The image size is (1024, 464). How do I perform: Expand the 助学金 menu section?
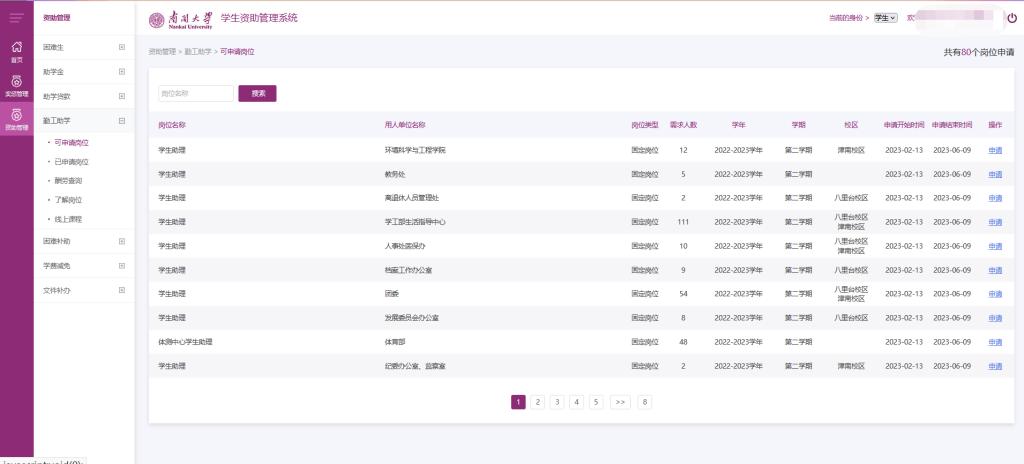click(122, 72)
